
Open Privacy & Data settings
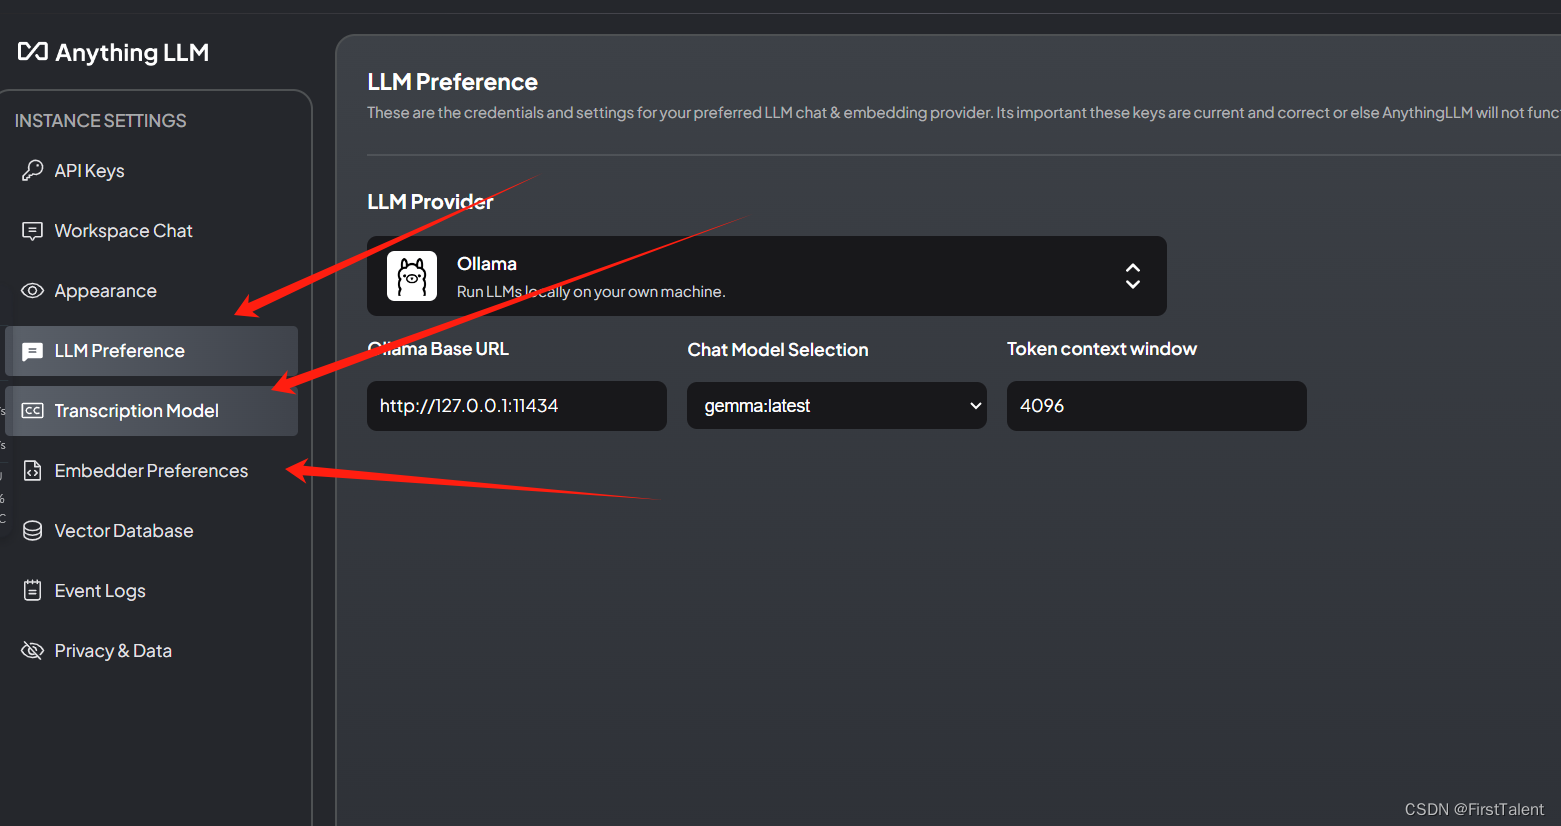coord(152,651)
